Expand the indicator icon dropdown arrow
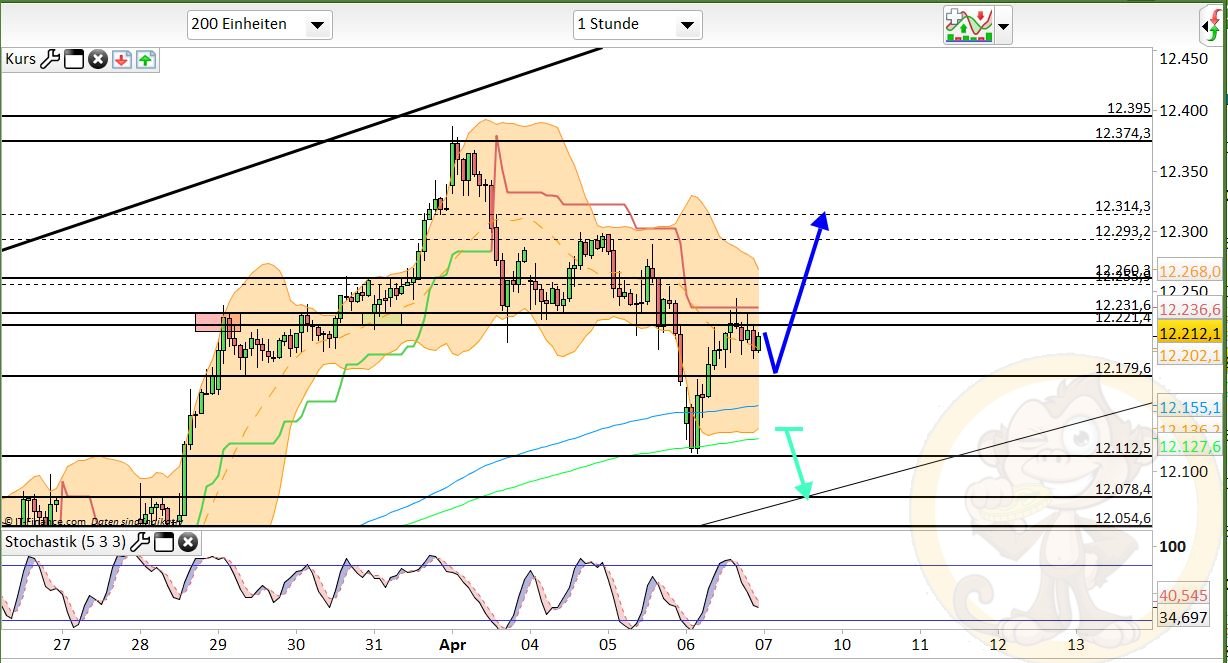The height and width of the screenshot is (663, 1228). click(x=1001, y=27)
